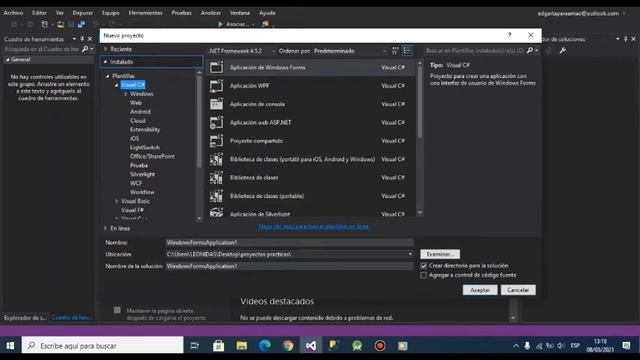
Task: Open Microsoft Edge from the taskbar
Action: 265,346
